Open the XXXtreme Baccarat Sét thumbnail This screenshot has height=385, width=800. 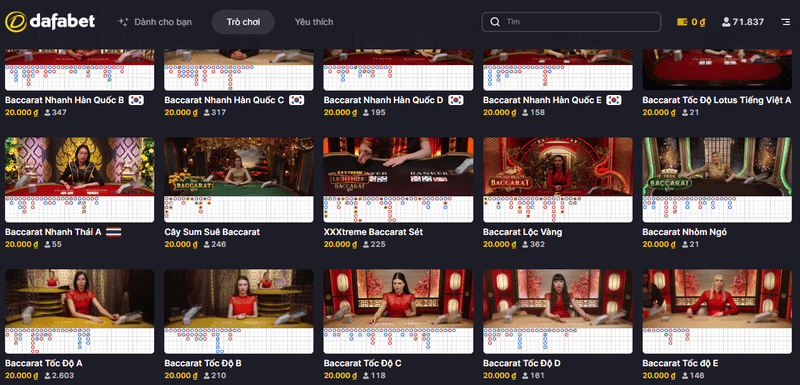pyautogui.click(x=398, y=167)
